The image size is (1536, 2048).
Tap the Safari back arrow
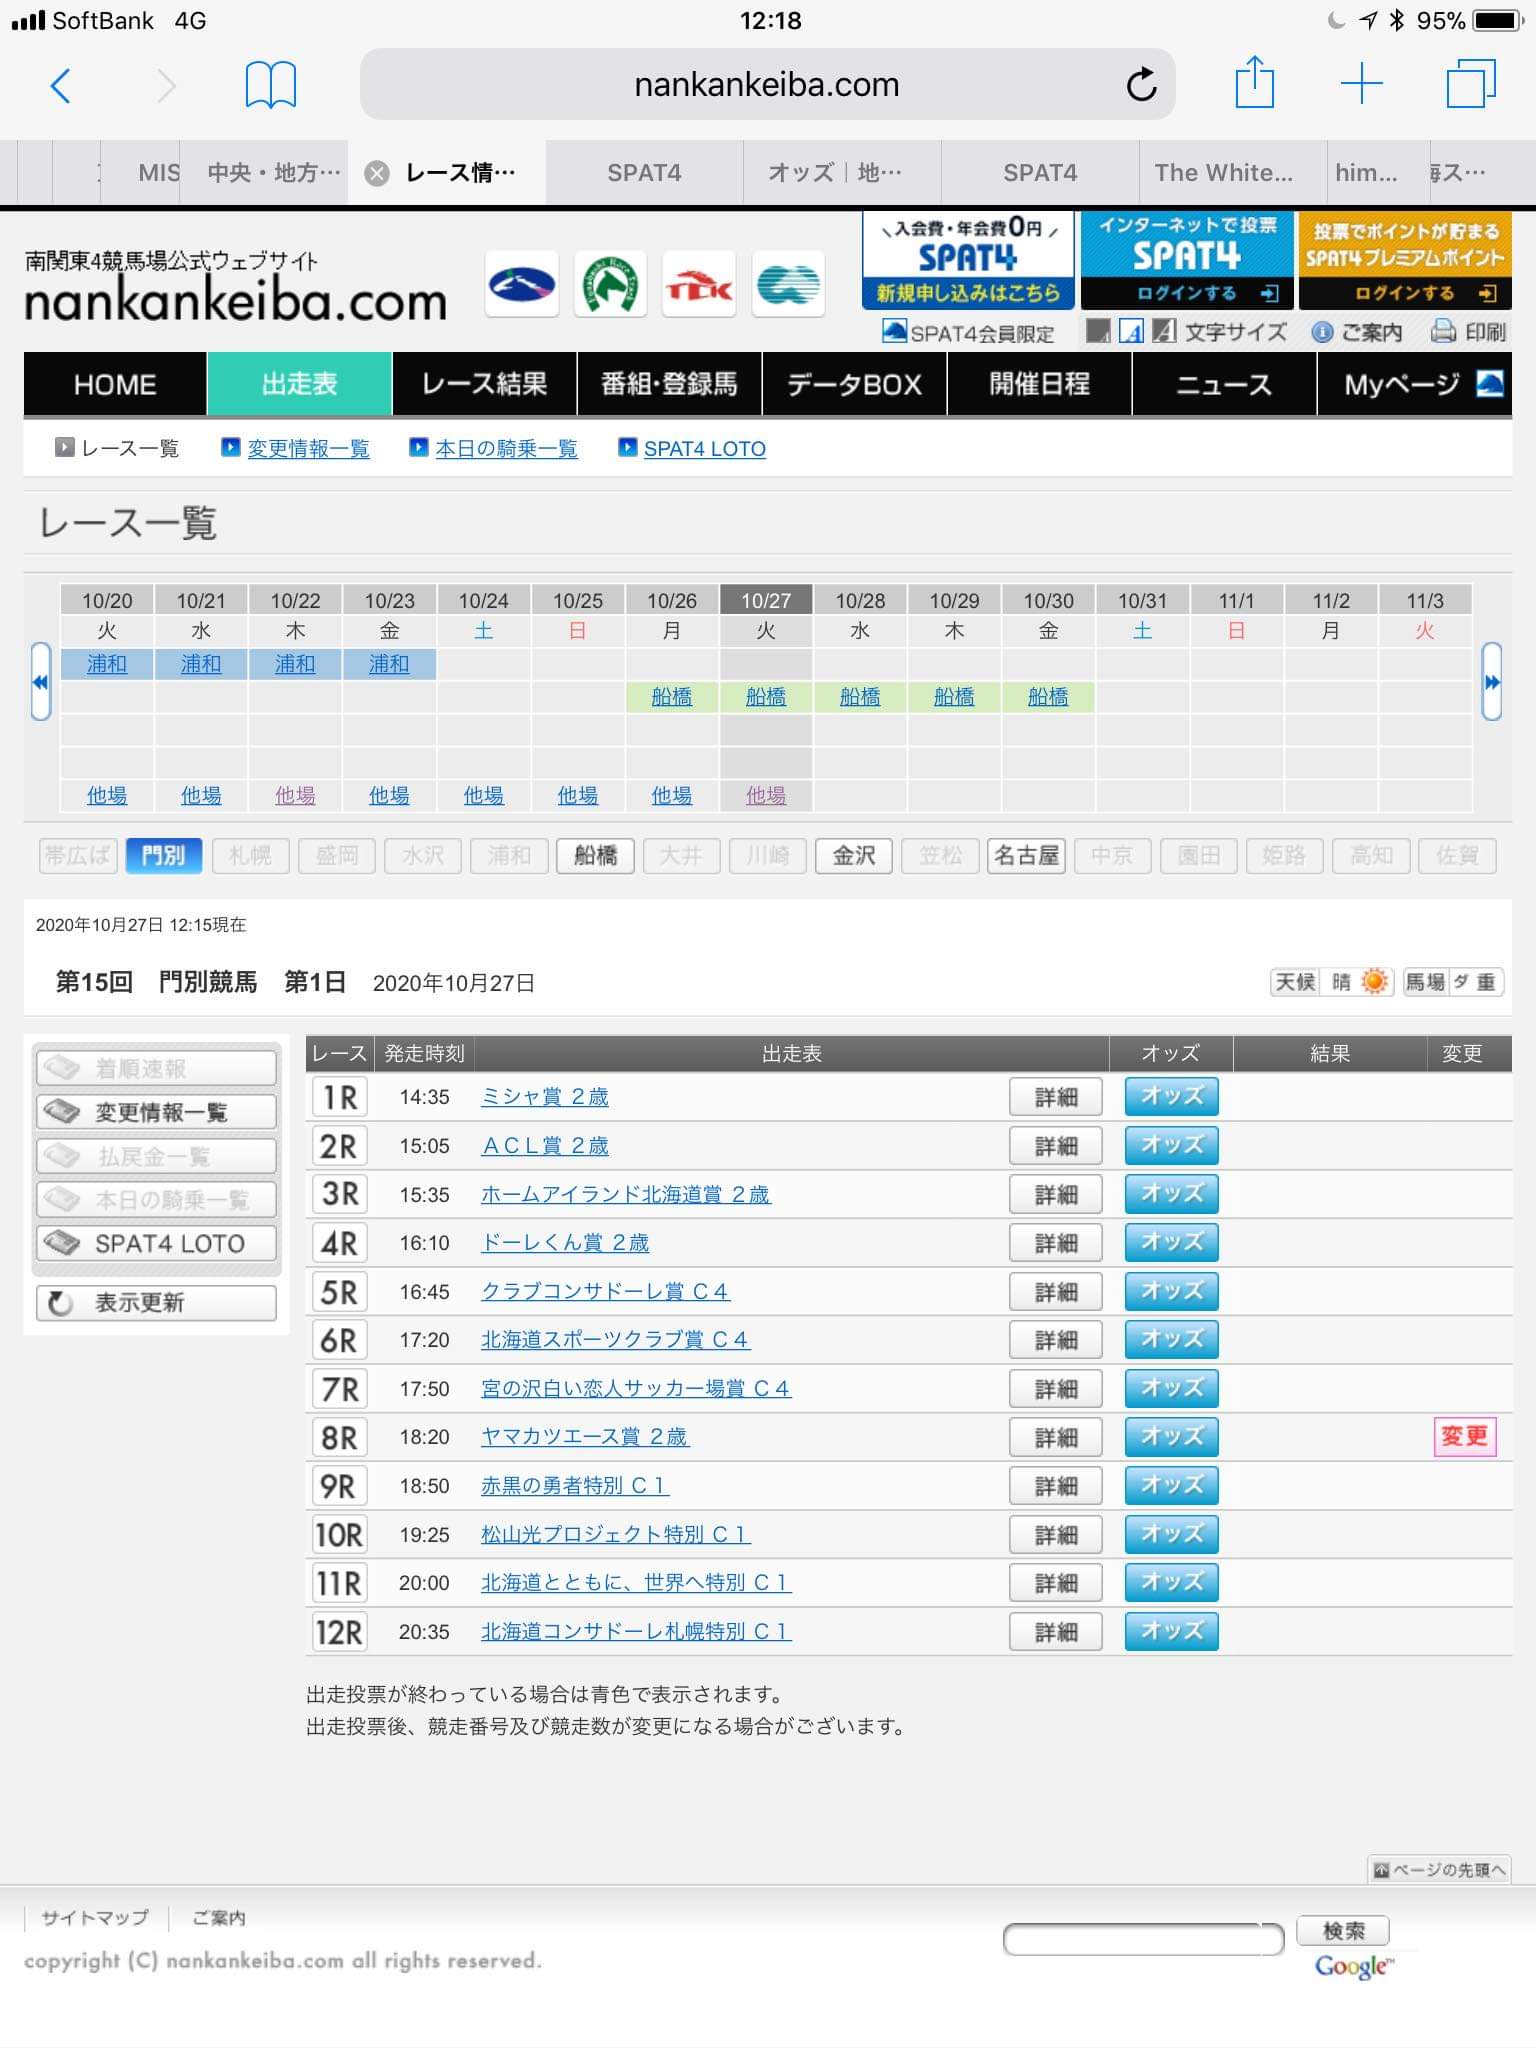[61, 86]
